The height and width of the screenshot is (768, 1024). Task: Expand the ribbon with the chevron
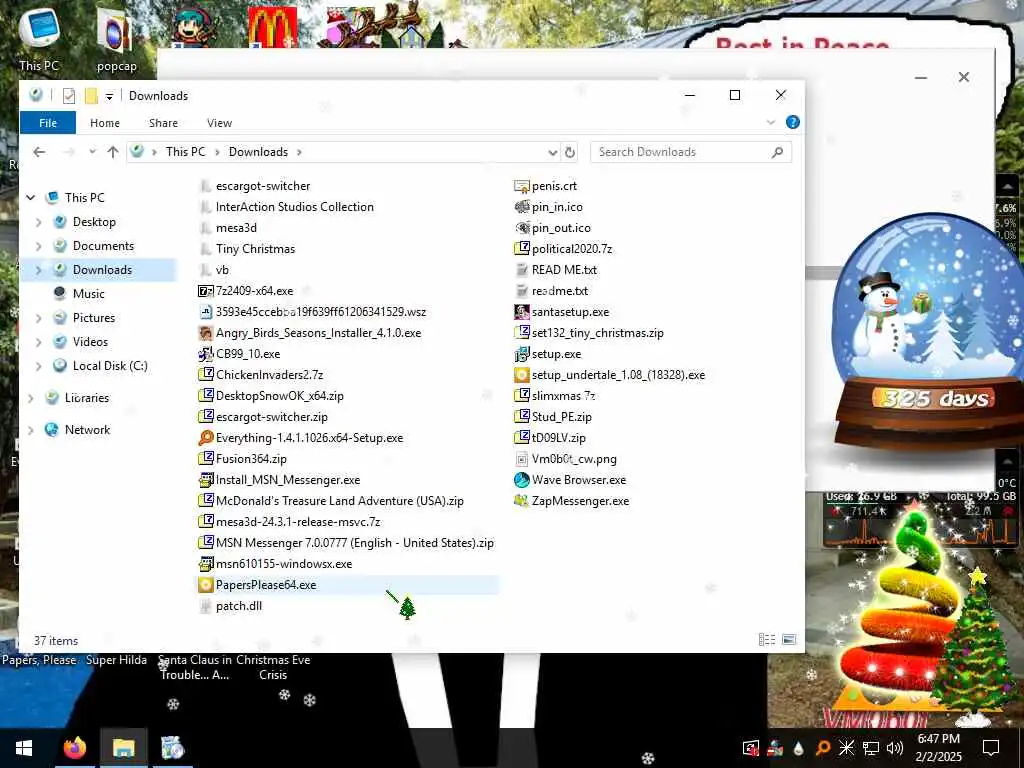[x=771, y=122]
